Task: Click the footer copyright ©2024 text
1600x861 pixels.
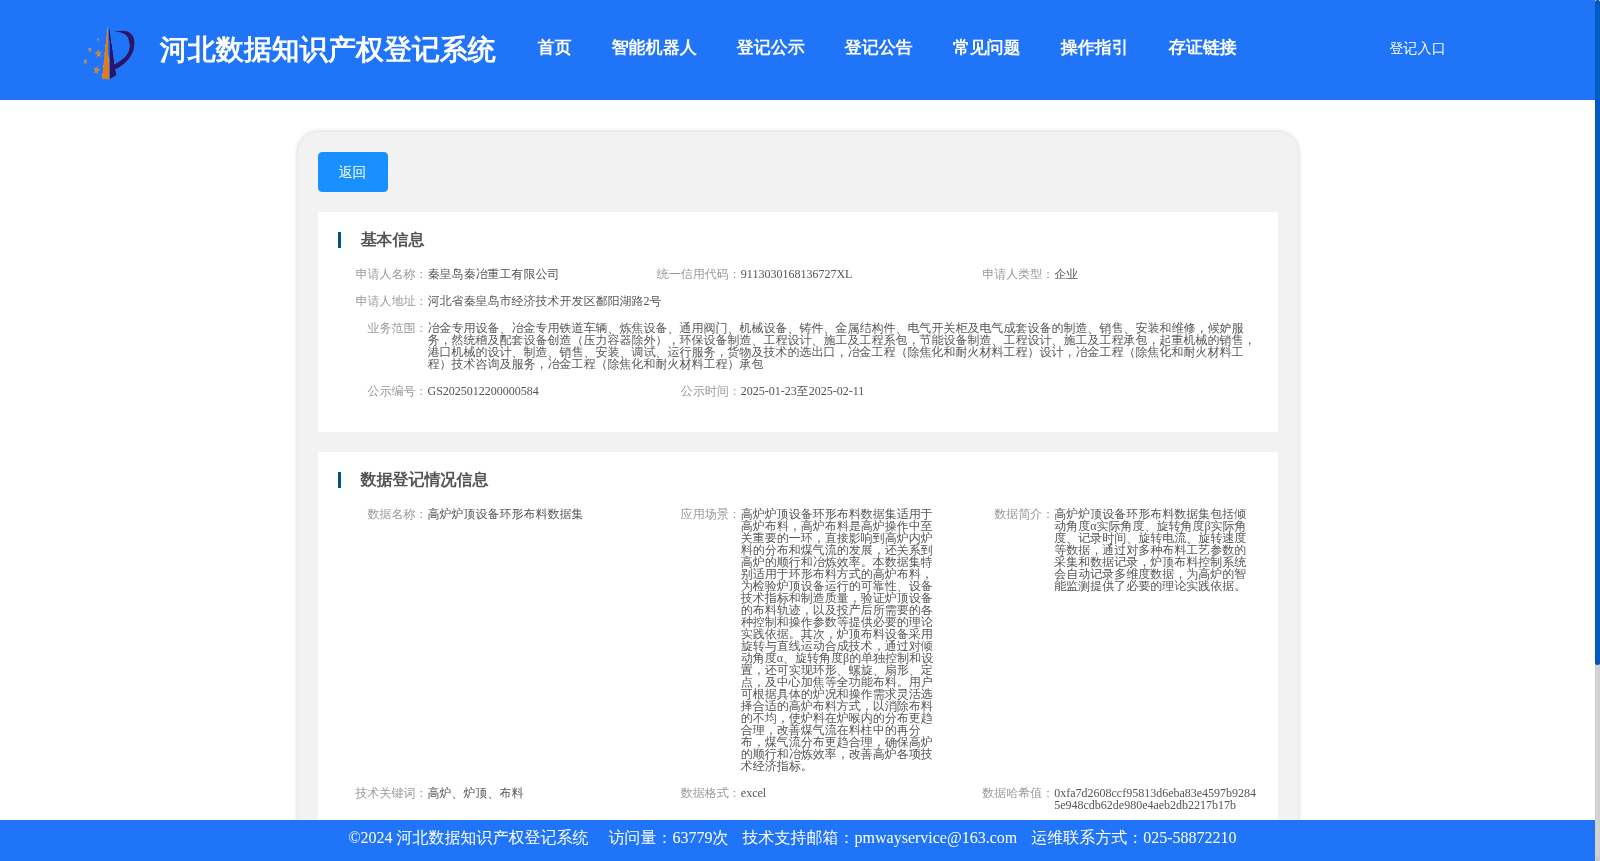Action: (468, 838)
